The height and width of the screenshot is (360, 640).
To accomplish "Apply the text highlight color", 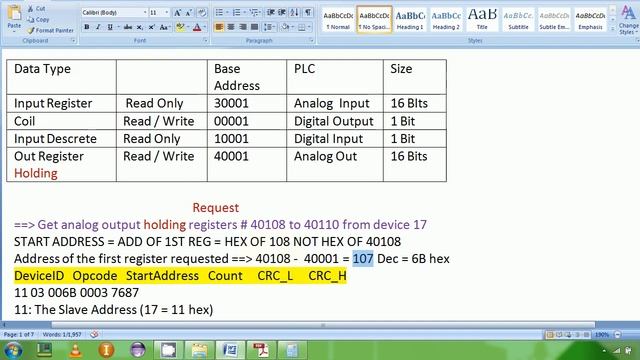I will (180, 27).
